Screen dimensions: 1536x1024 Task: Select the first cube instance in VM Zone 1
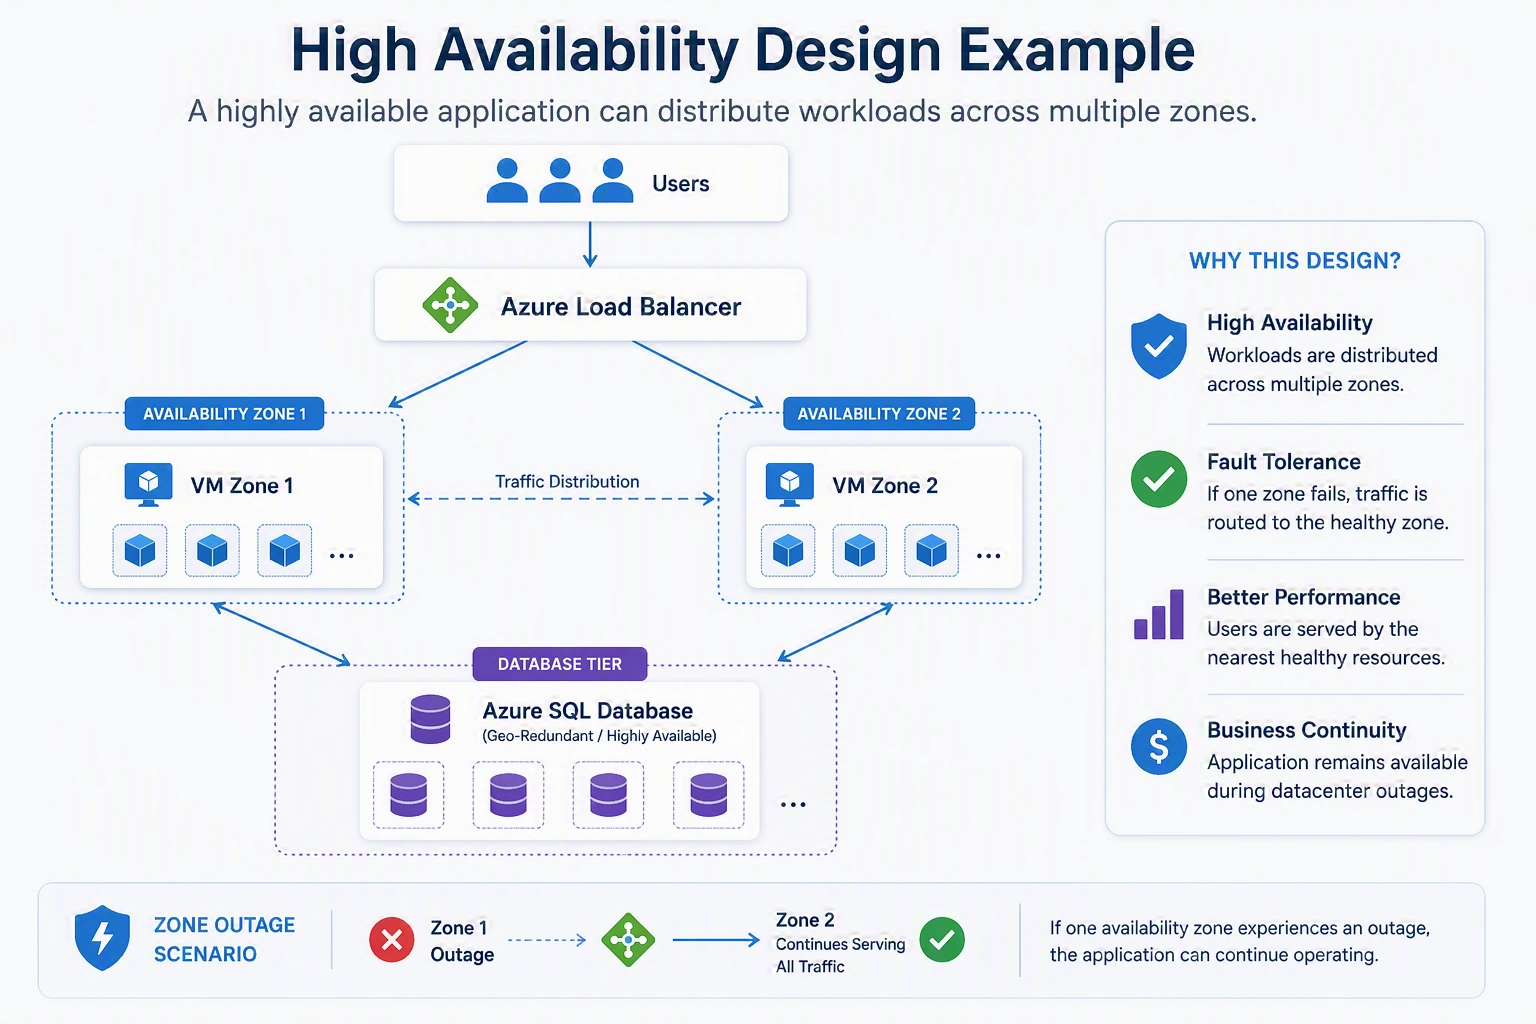pyautogui.click(x=140, y=550)
